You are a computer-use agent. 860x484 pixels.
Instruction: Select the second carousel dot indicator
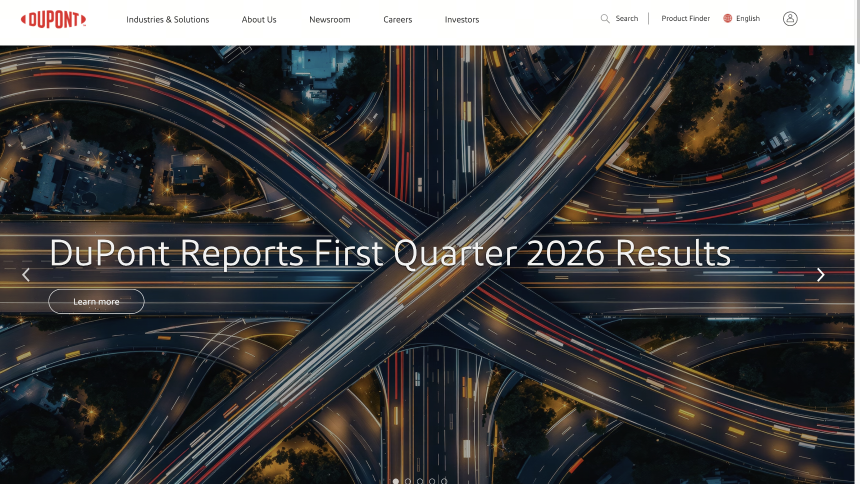[x=408, y=481]
